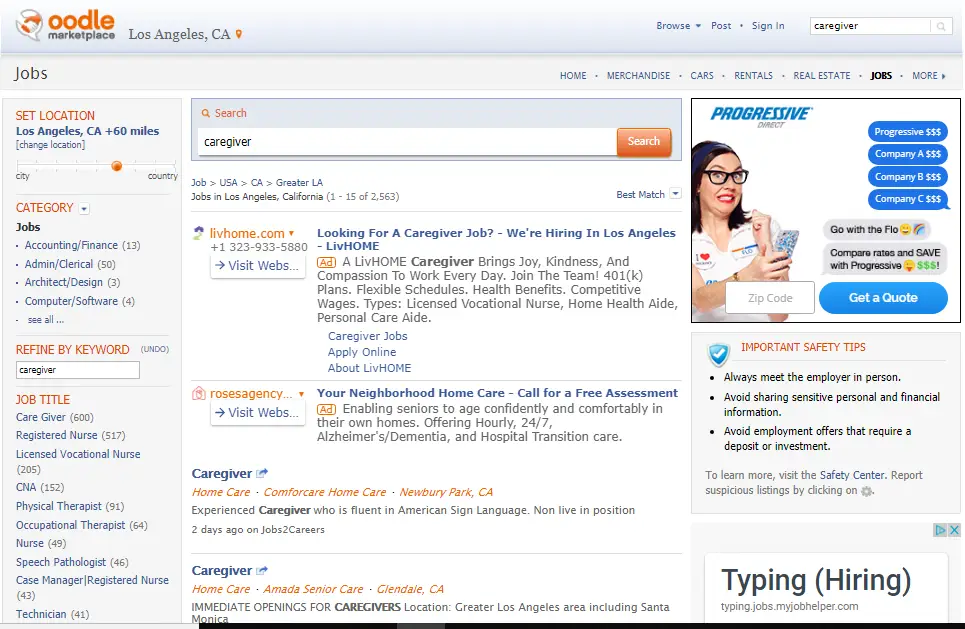Click the Safety Center link
This screenshot has height=629, width=965.
(852, 475)
